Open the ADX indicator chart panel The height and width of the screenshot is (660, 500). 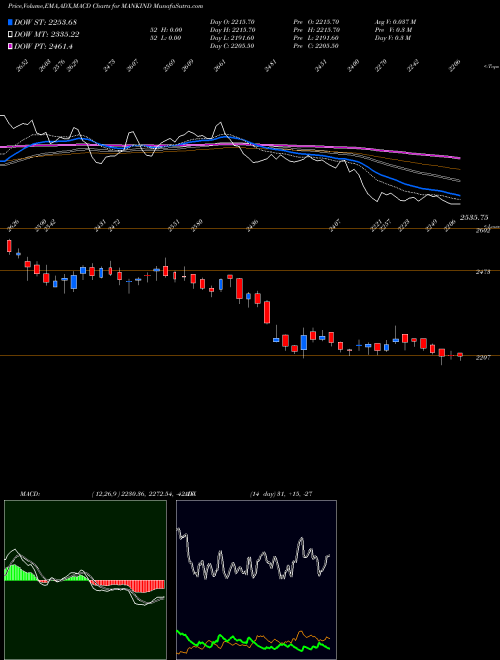[256, 580]
